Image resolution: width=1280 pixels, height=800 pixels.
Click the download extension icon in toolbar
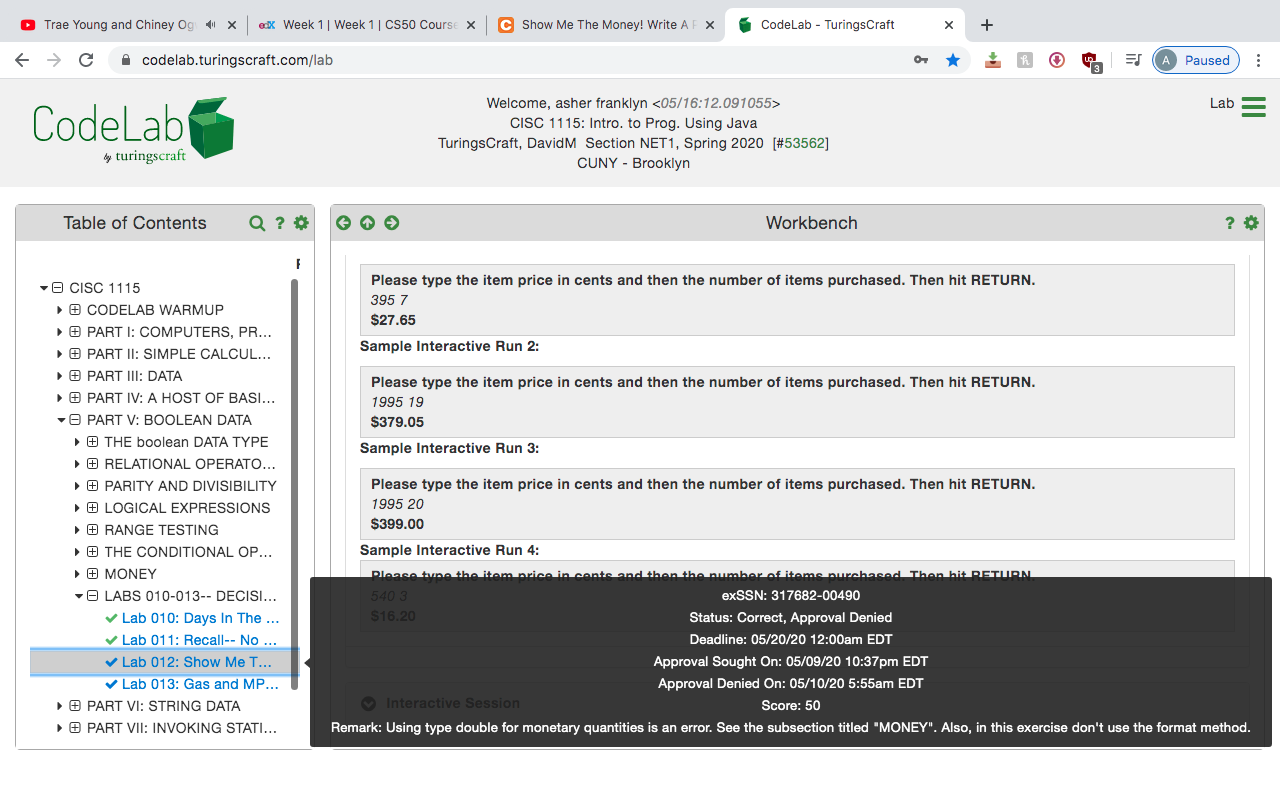pyautogui.click(x=993, y=60)
